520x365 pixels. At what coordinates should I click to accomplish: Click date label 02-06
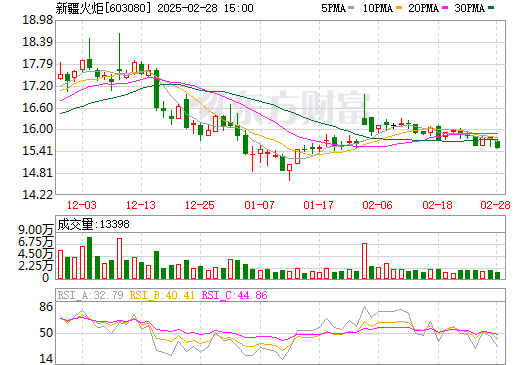click(x=378, y=205)
